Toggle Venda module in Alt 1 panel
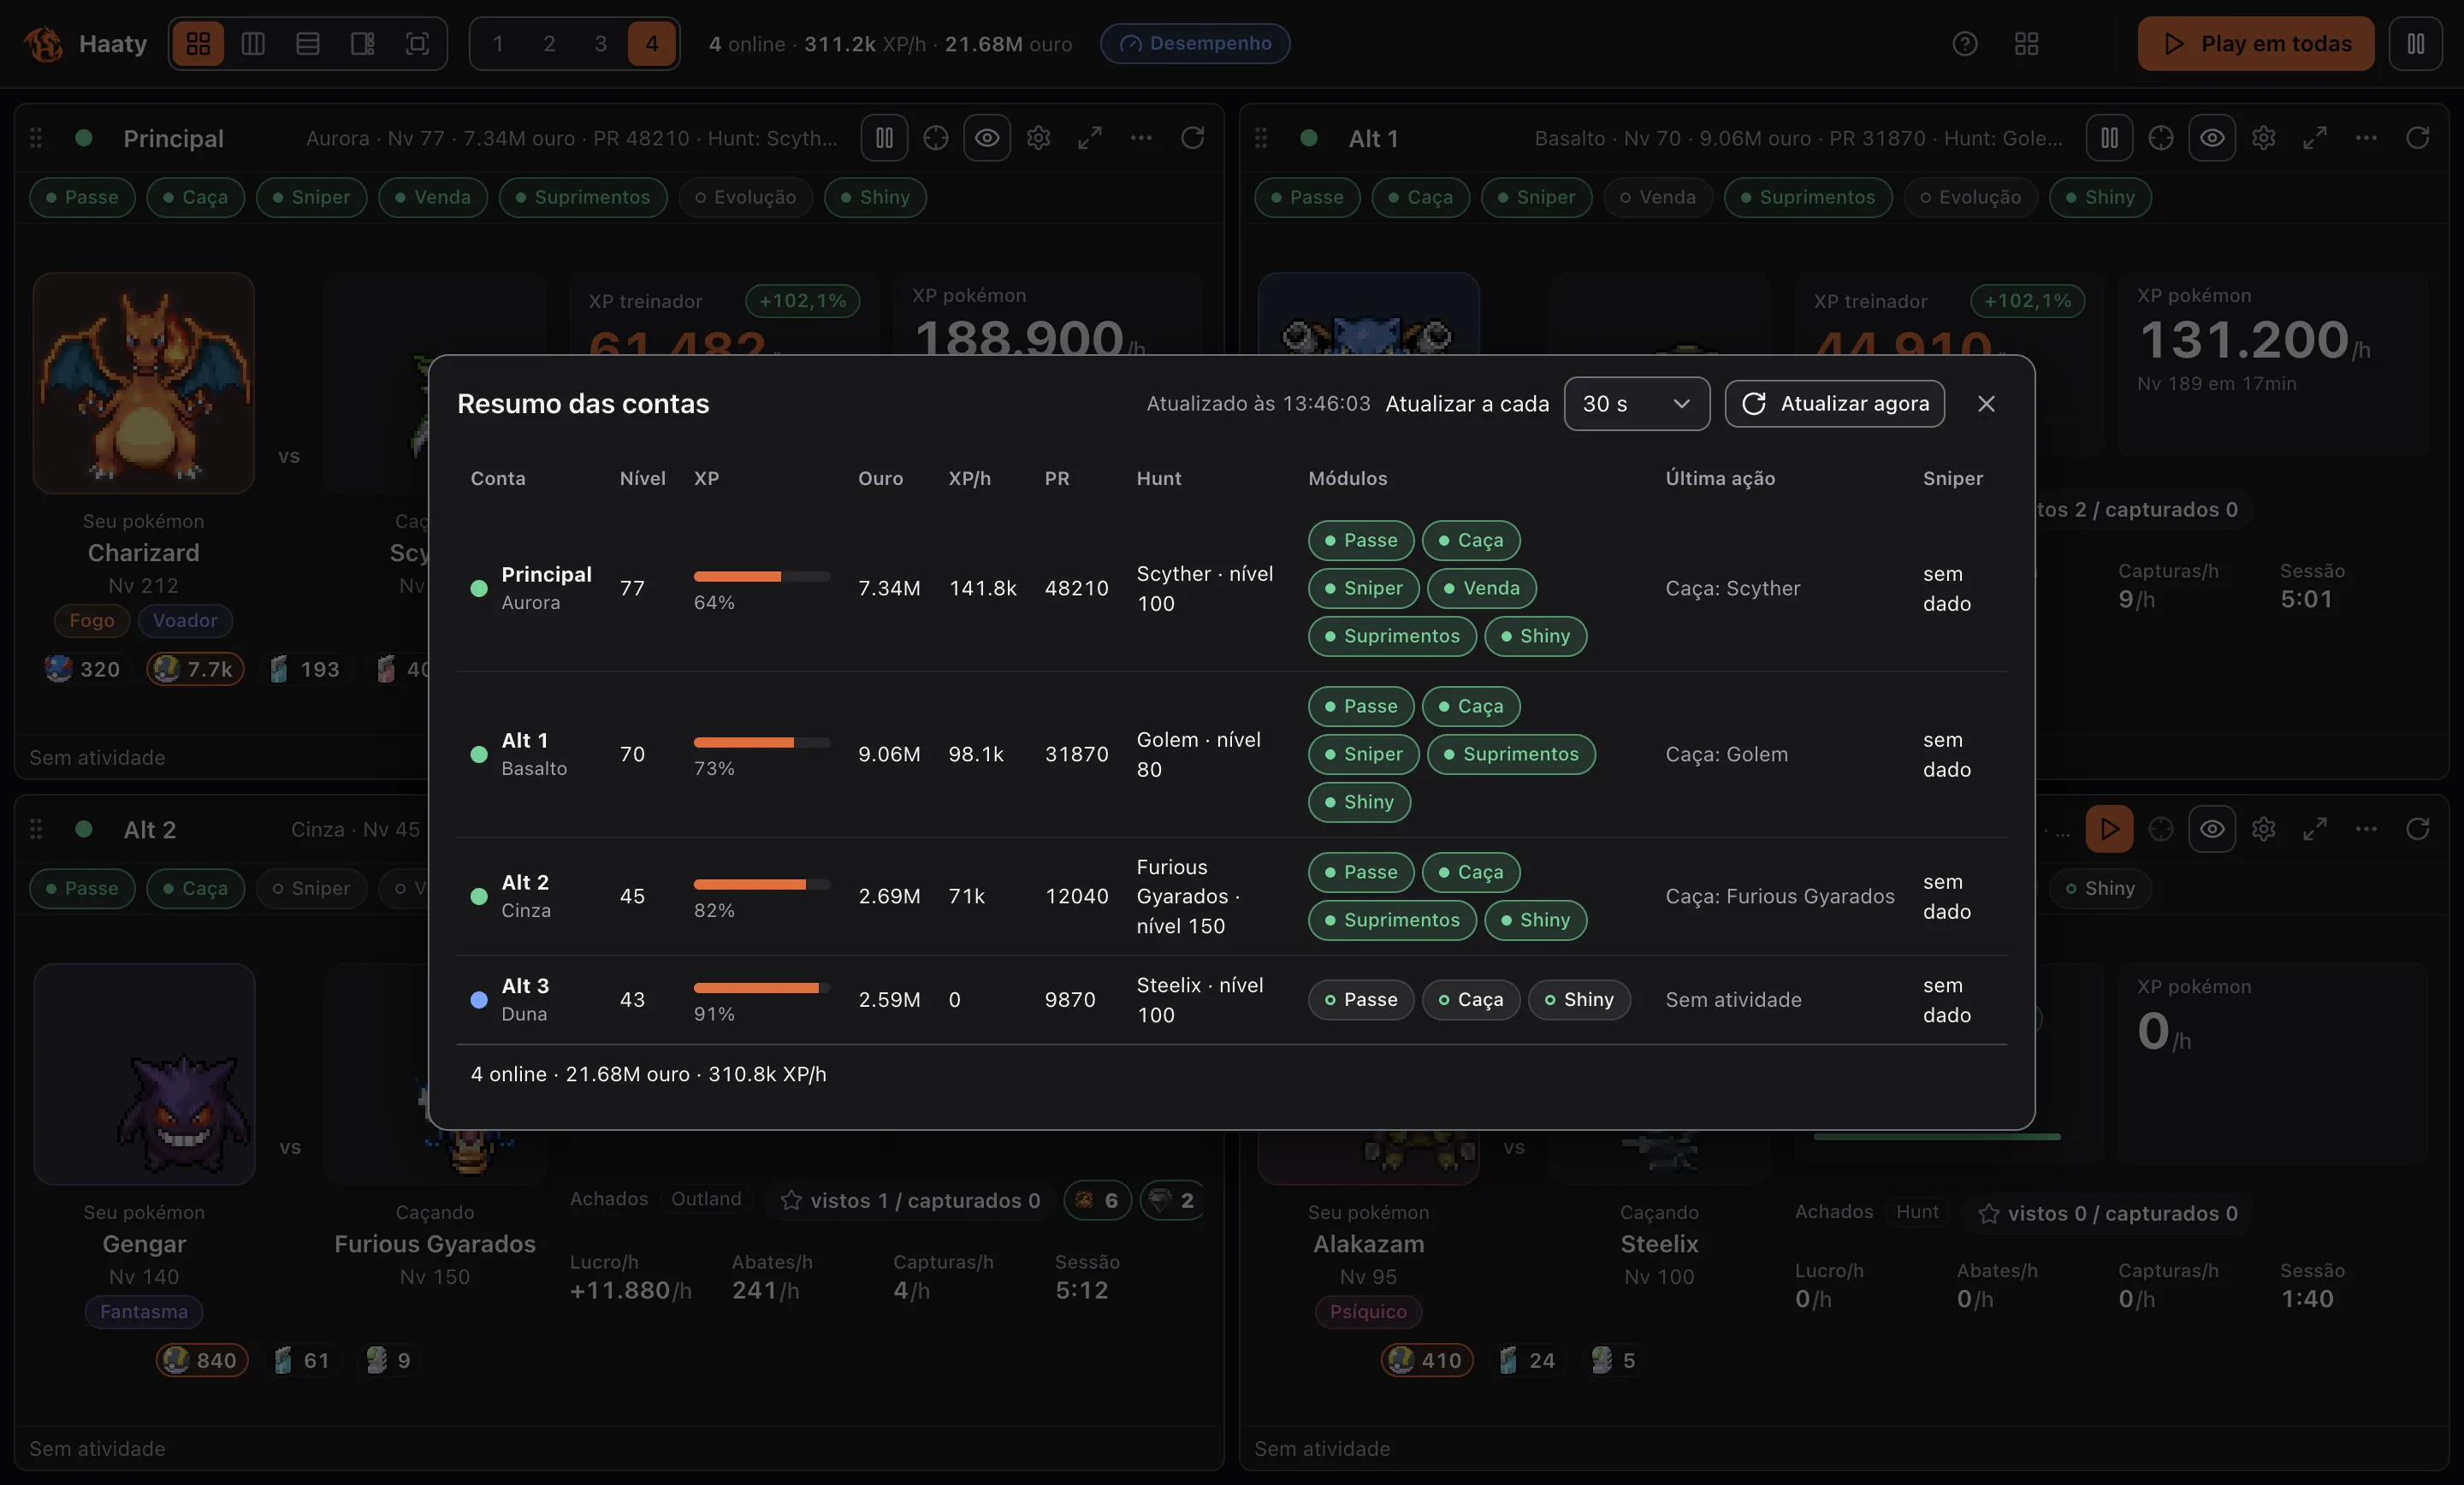The height and width of the screenshot is (1485, 2464). [x=1657, y=197]
